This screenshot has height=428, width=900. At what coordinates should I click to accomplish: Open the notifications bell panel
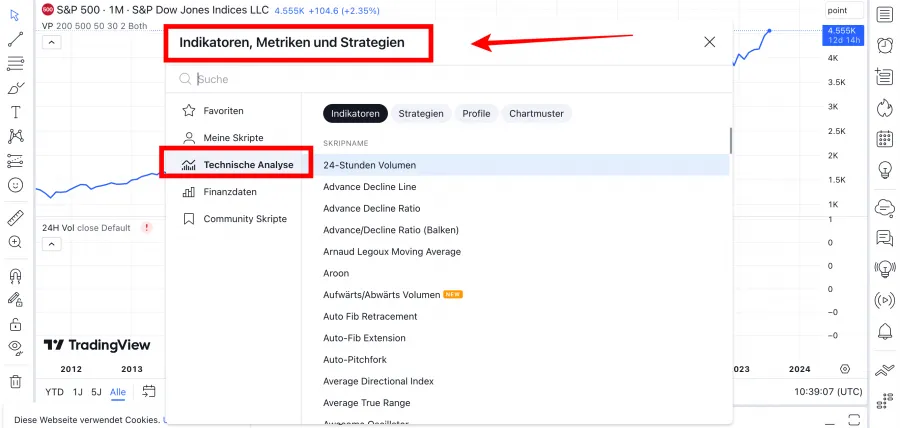(884, 331)
